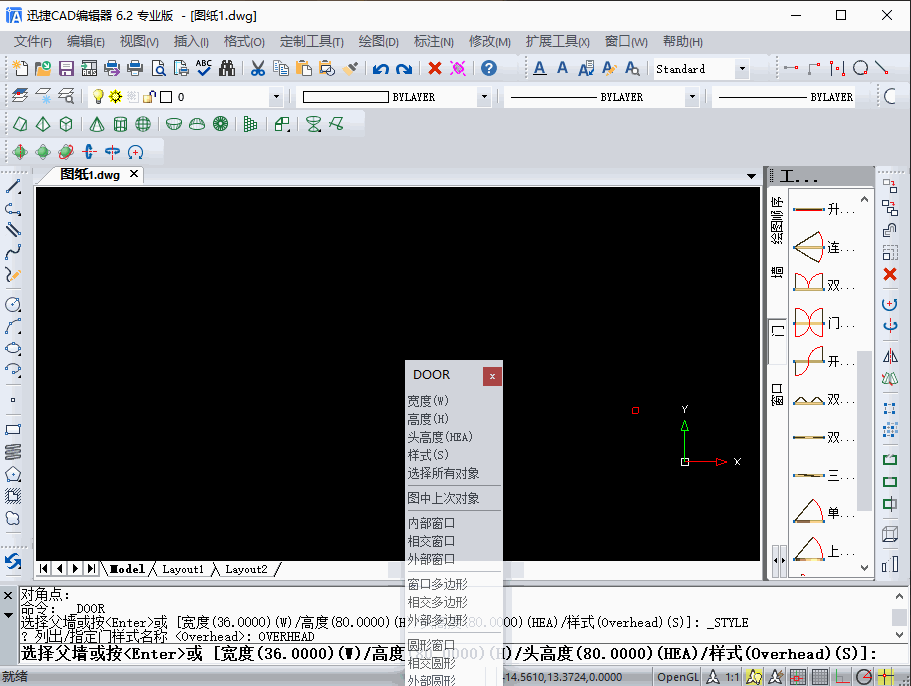Toggle snap icon in status bar
The image size is (911, 686).
(797, 677)
